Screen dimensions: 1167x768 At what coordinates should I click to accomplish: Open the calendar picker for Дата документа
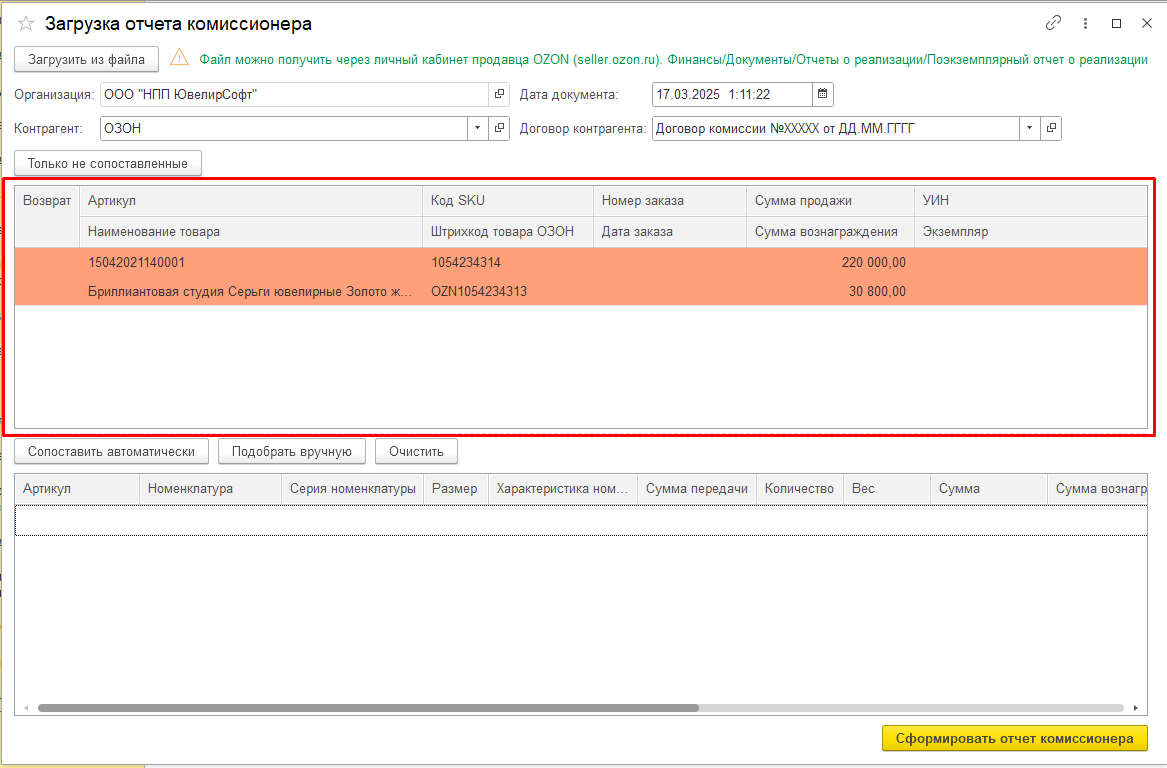(x=822, y=95)
